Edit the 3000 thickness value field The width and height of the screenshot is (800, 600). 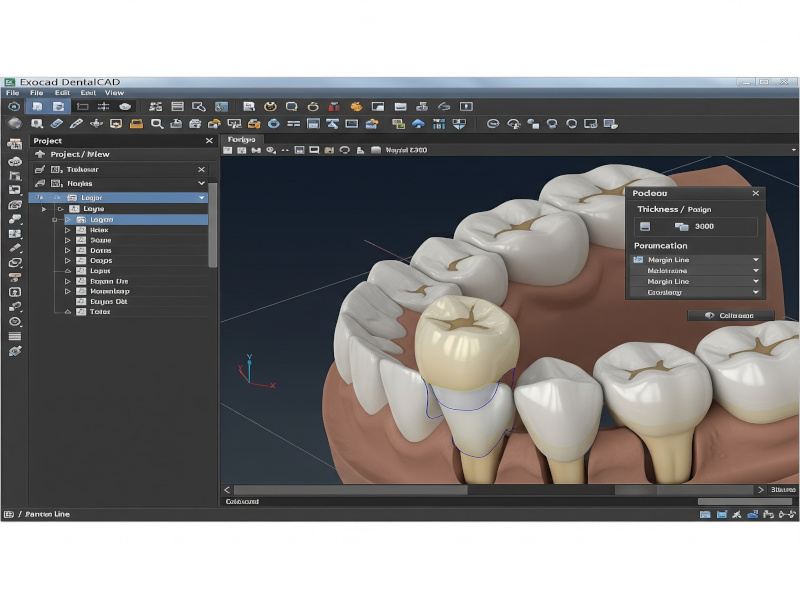pos(704,226)
